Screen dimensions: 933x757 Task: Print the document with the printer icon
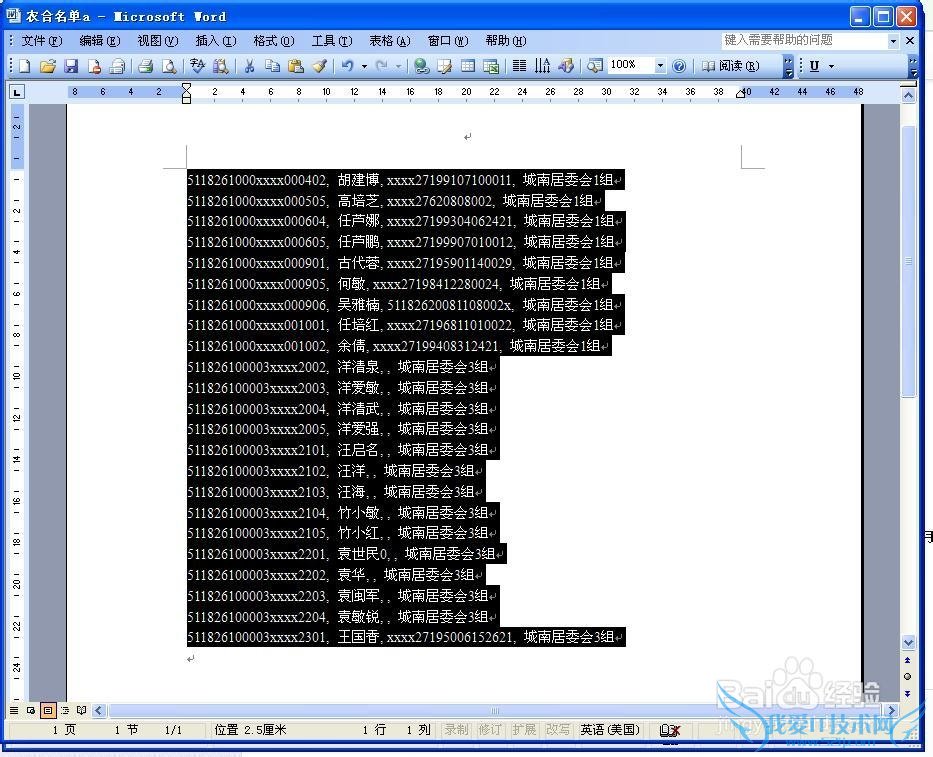(145, 66)
